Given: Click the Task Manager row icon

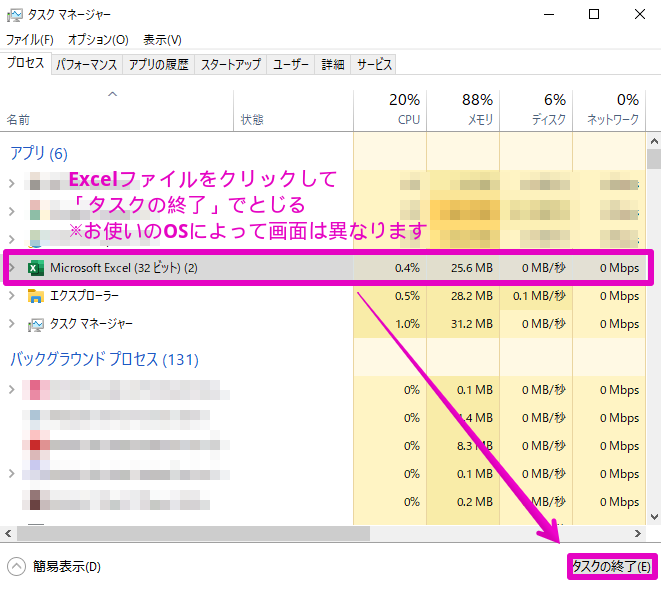Looking at the screenshot, I should click(x=36, y=324).
